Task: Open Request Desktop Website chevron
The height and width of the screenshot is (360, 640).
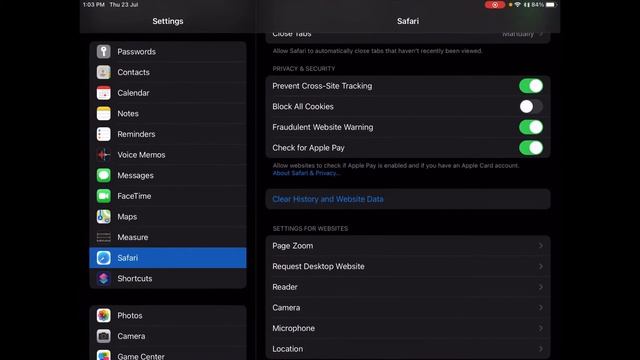Action: tap(540, 266)
